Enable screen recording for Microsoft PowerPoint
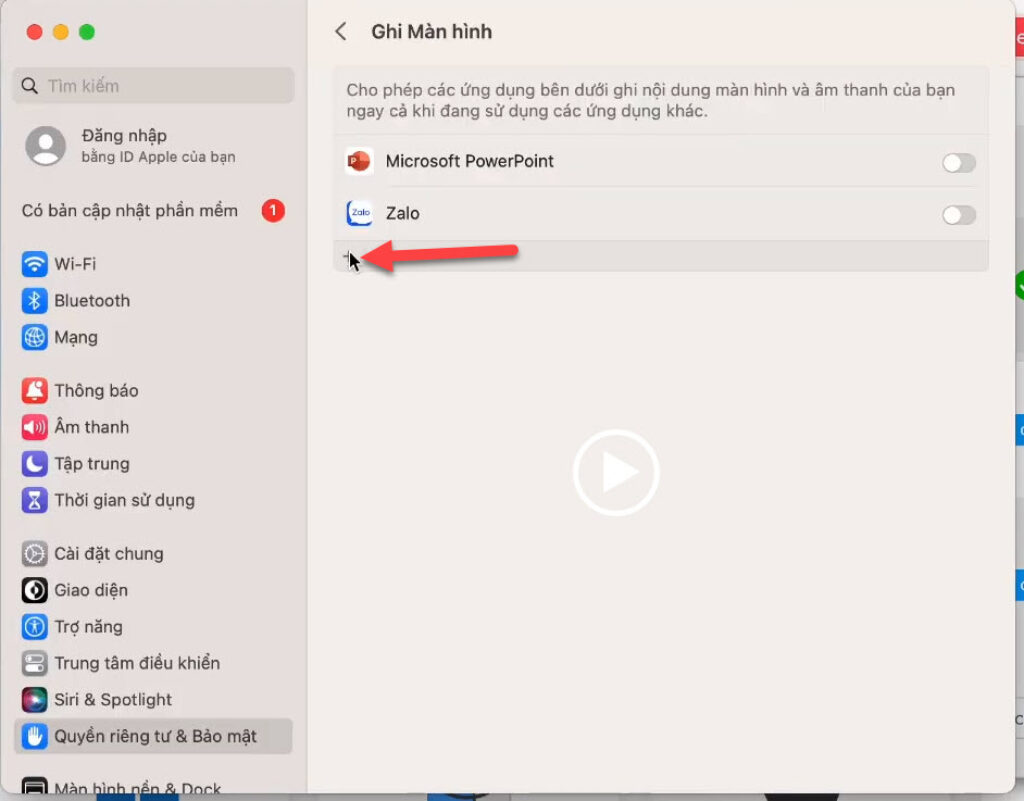The width and height of the screenshot is (1024, 801). coord(958,163)
